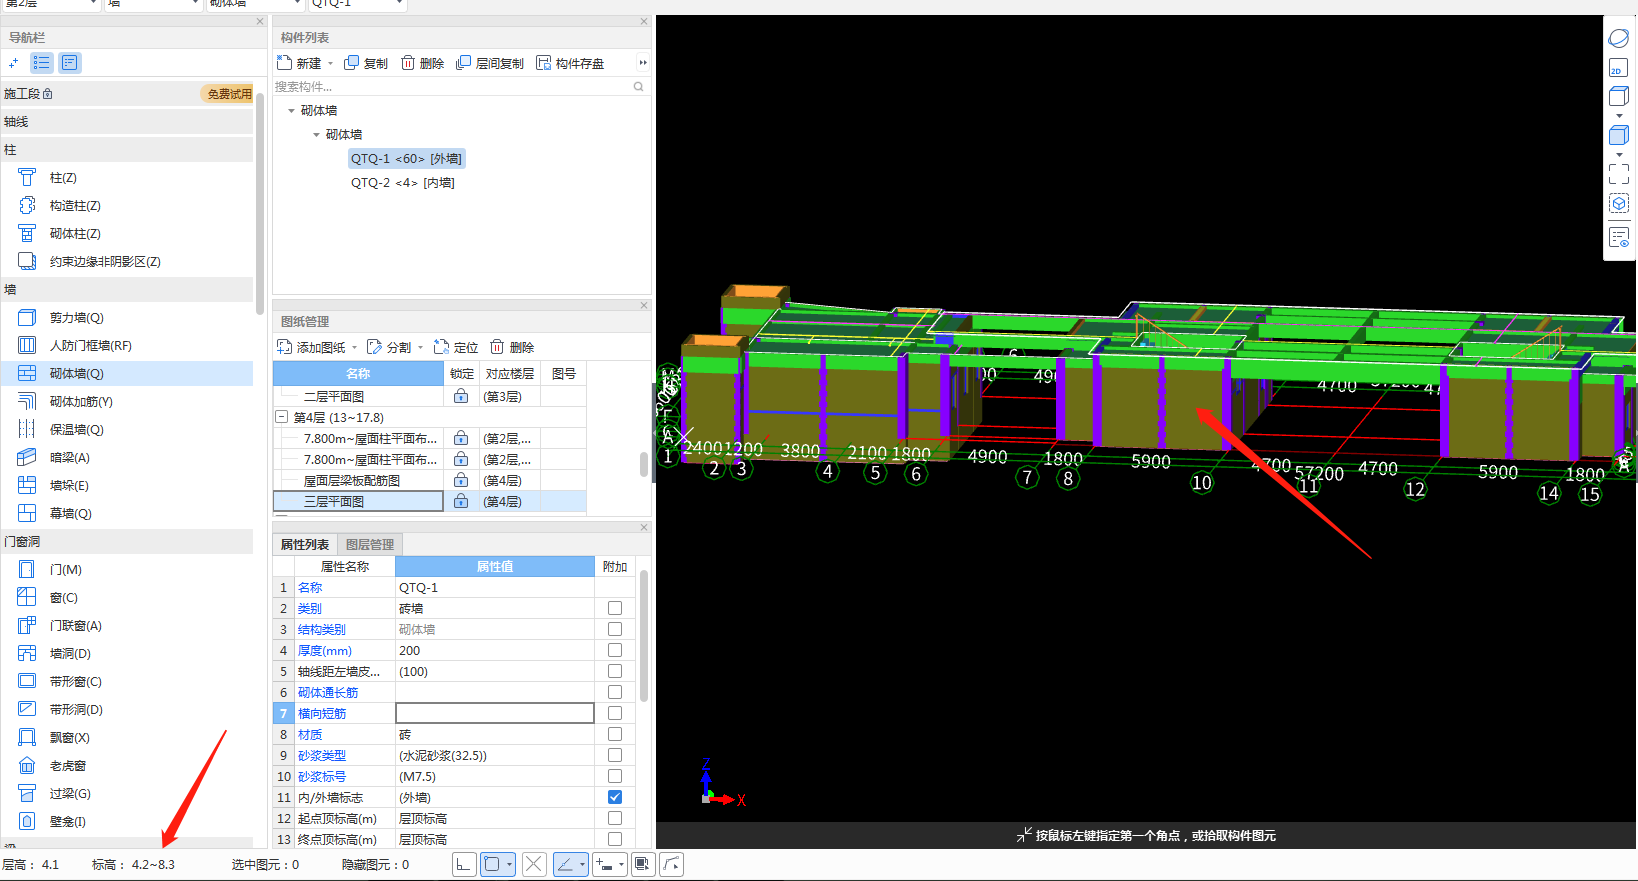Click the orbit rotate view icon

coord(1619,39)
